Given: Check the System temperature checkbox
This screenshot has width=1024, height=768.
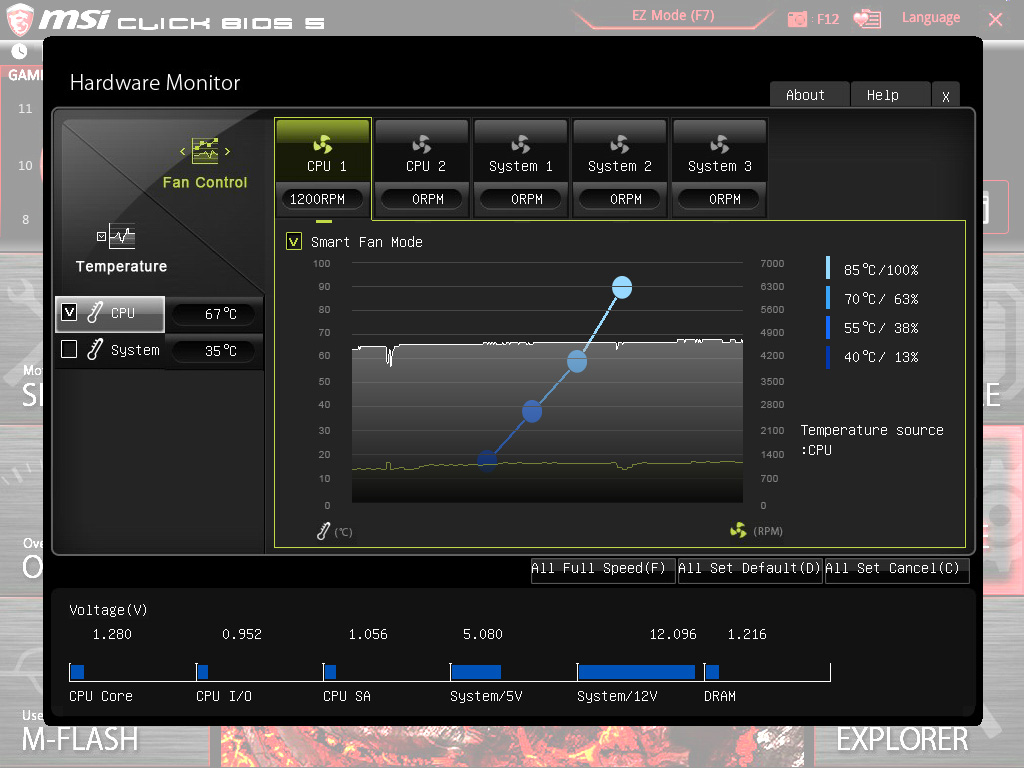Looking at the screenshot, I should point(69,349).
